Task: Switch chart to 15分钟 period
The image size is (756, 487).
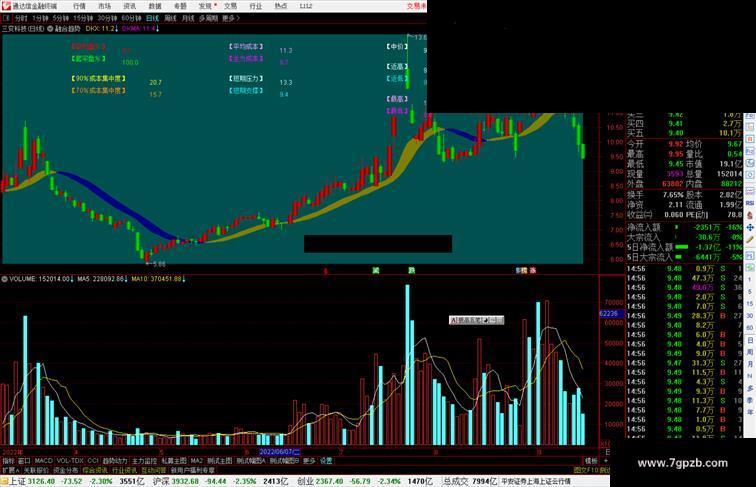Action: point(83,18)
